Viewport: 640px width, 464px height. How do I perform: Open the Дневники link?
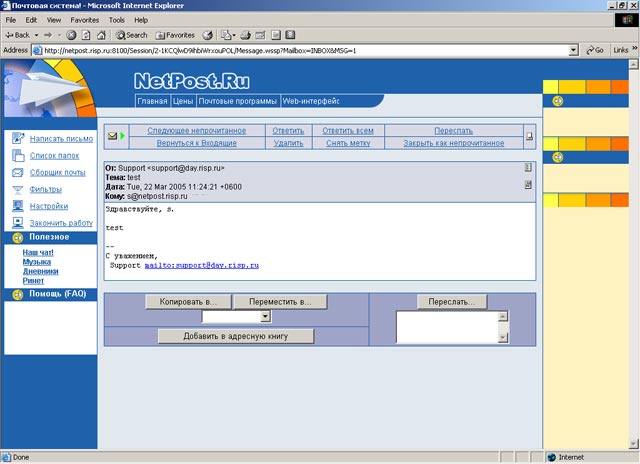pos(40,271)
